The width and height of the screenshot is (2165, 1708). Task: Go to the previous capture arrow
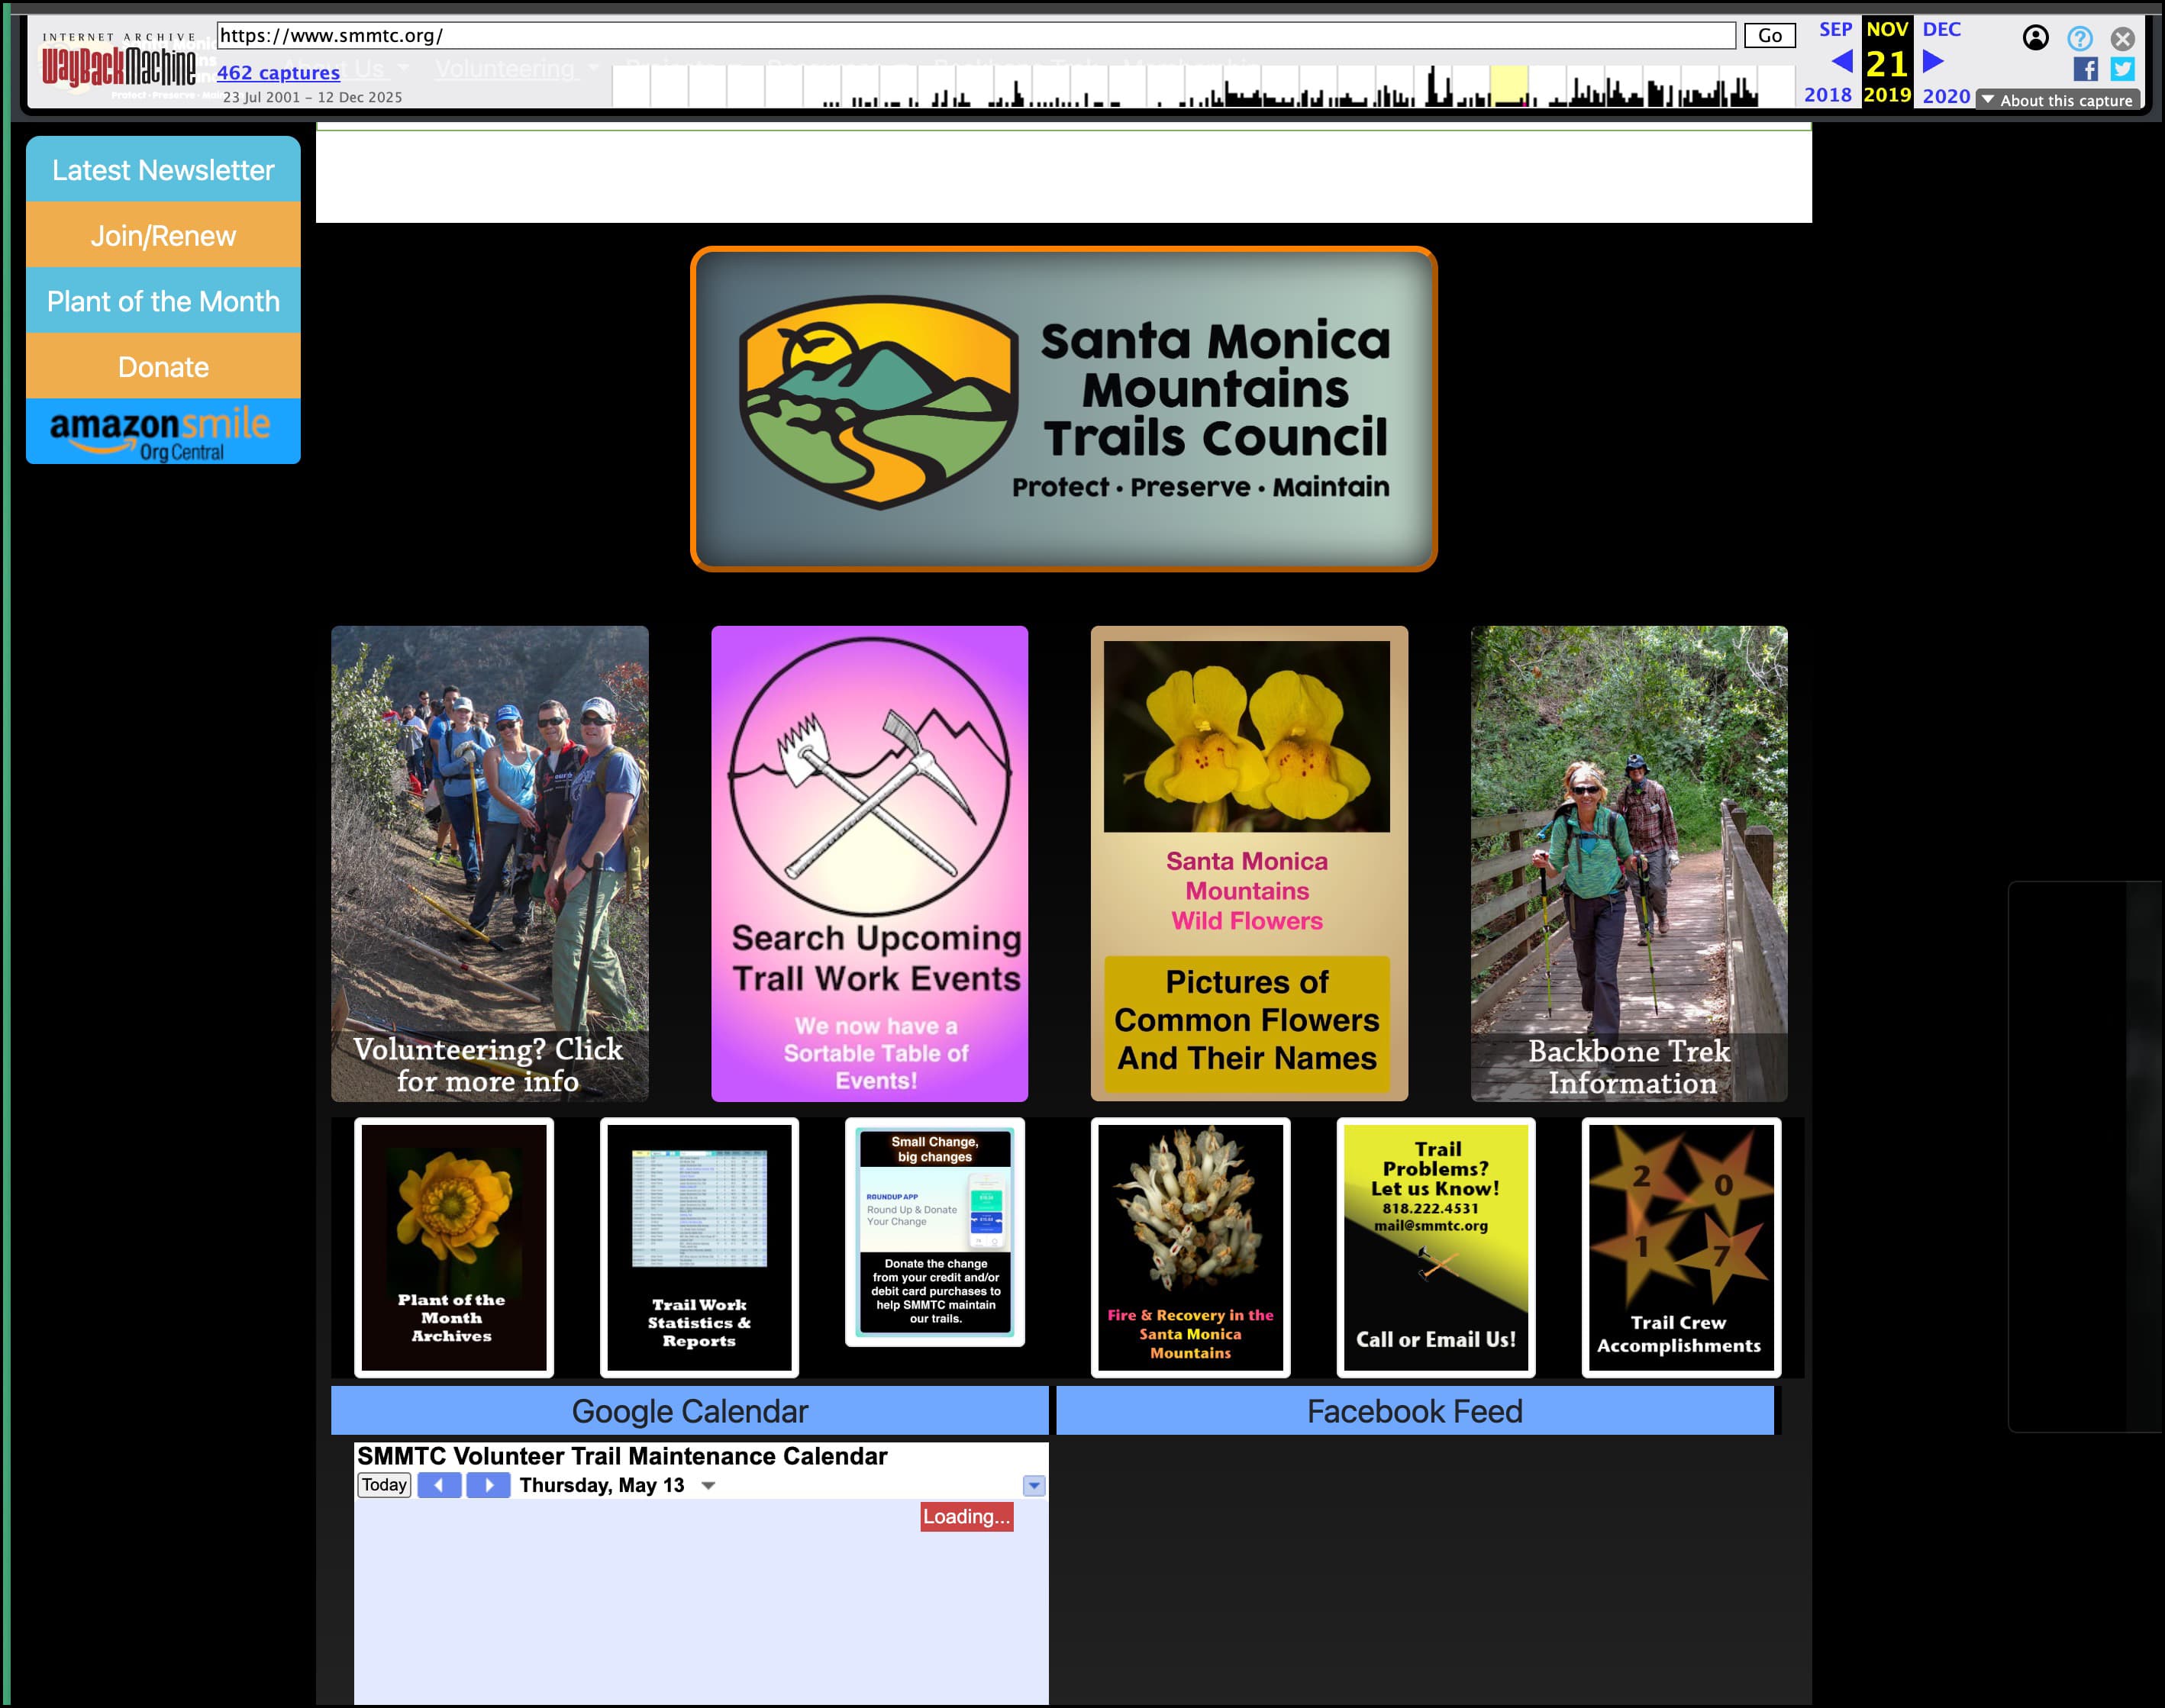click(1841, 62)
